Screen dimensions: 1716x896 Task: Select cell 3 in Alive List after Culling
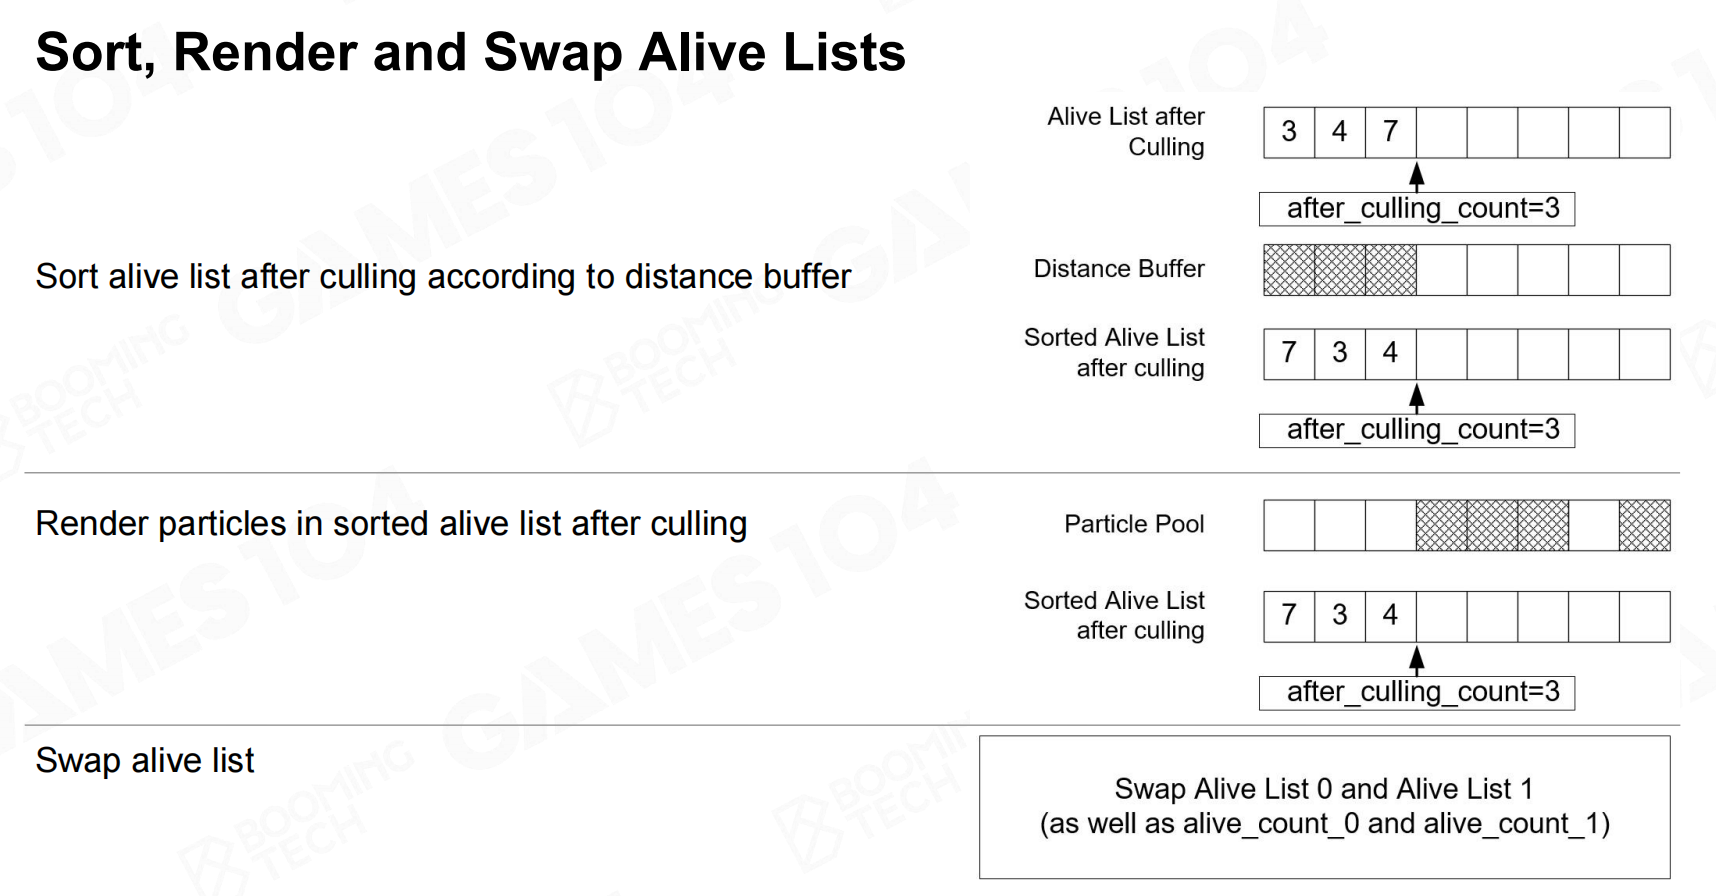pos(1289,132)
